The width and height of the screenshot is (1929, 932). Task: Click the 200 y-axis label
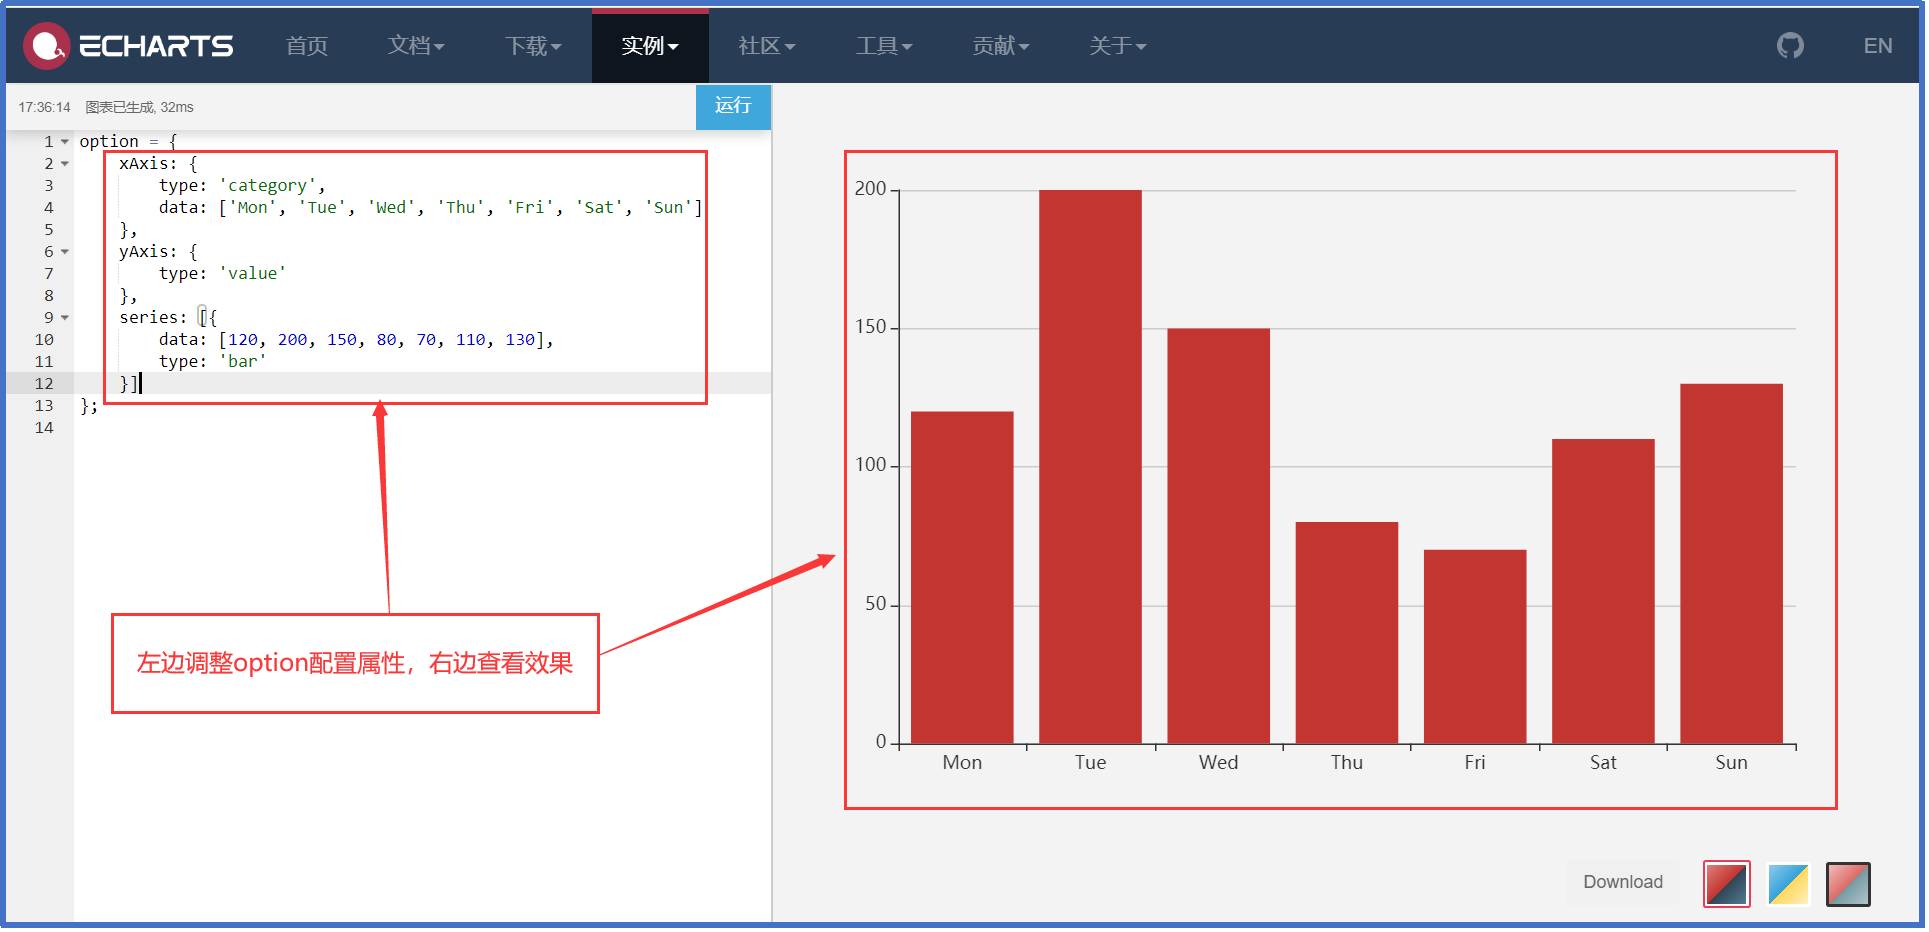870,189
